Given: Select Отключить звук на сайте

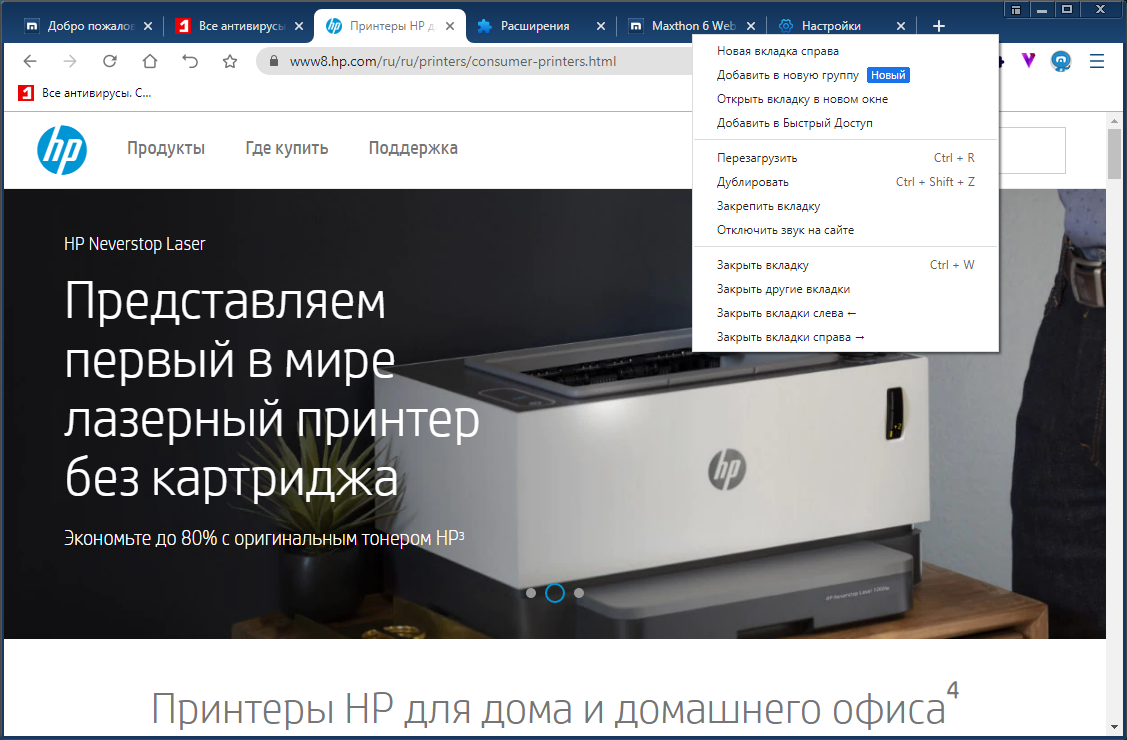Looking at the screenshot, I should tap(845, 230).
